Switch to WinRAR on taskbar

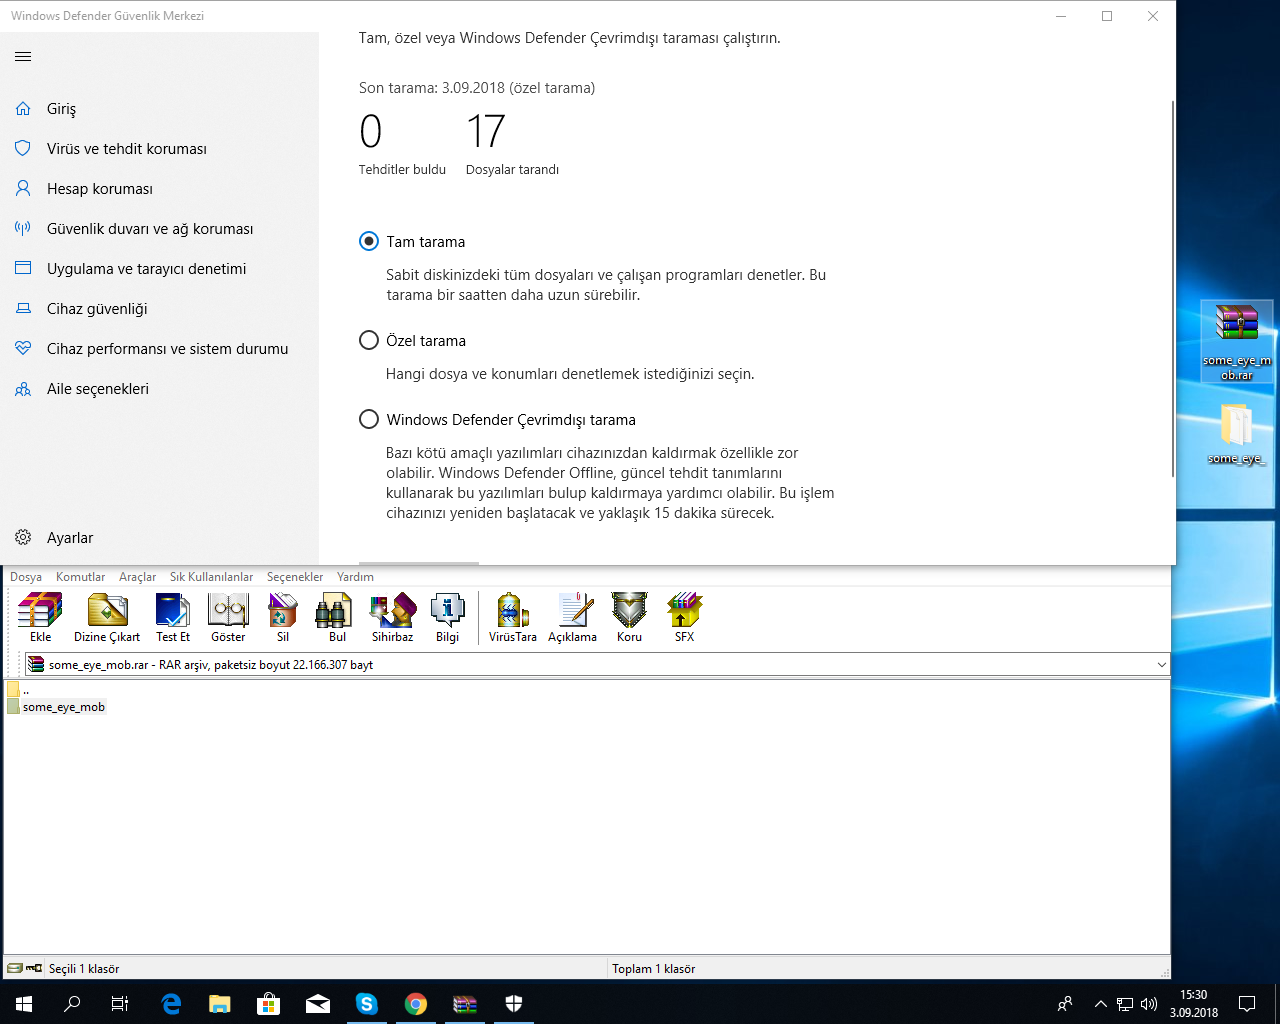tap(465, 1004)
